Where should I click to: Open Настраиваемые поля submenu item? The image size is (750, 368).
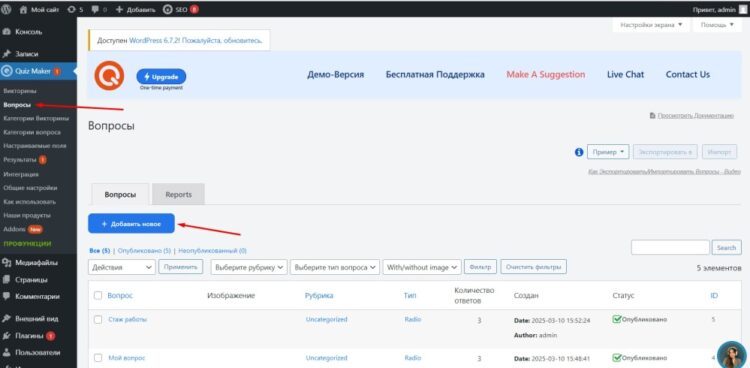click(x=35, y=145)
